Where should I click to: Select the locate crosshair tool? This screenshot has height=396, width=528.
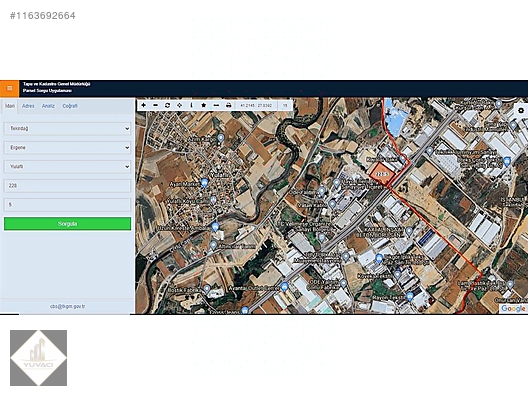179,105
